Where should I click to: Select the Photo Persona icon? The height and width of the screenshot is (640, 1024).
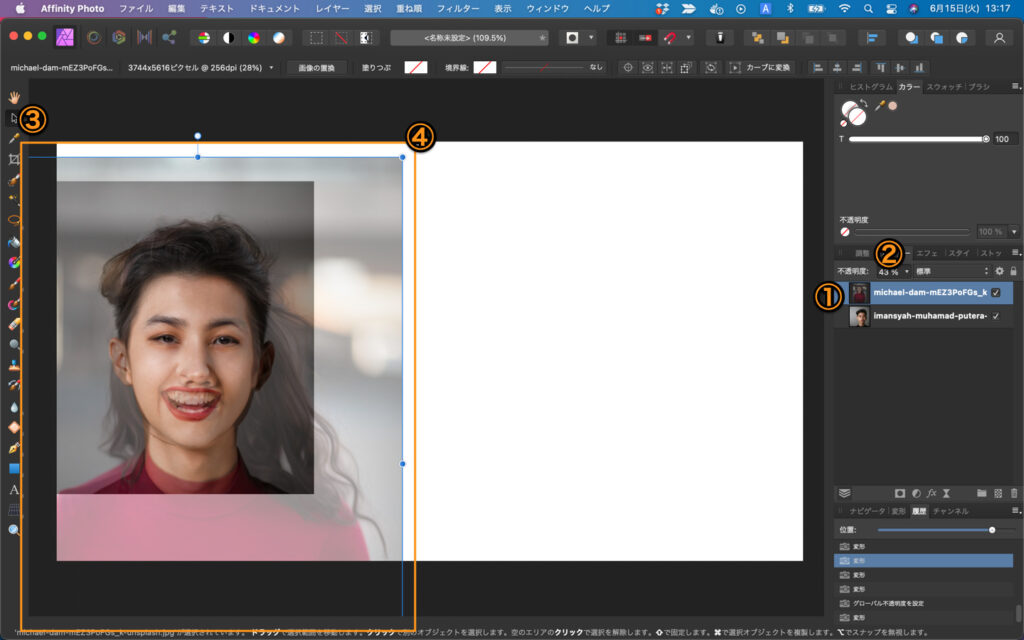[67, 37]
